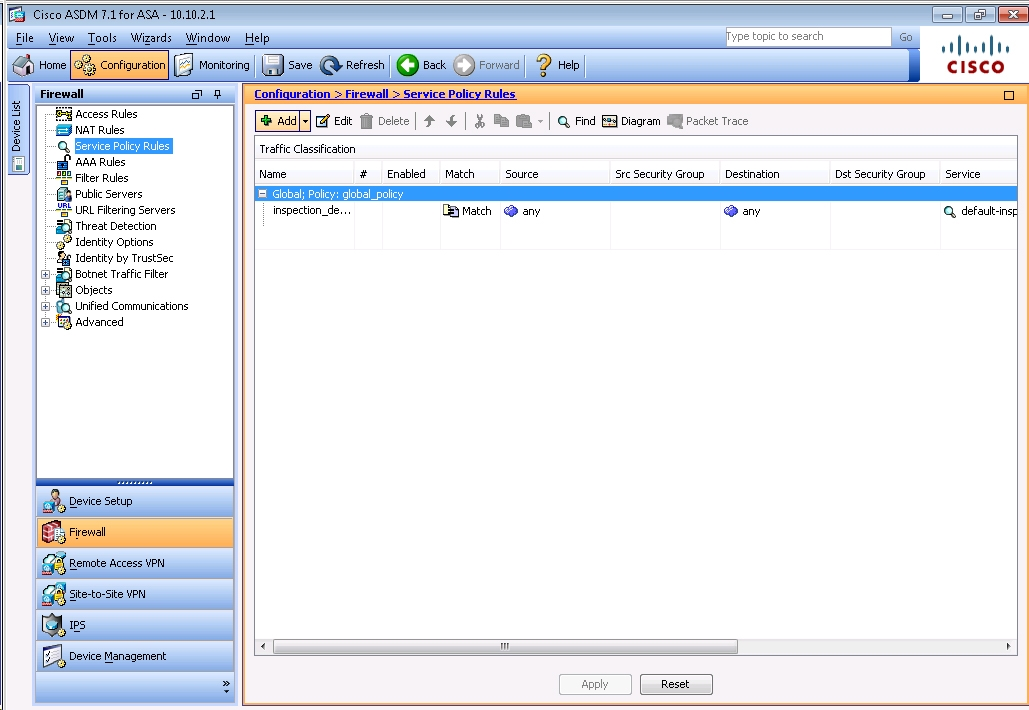The width and height of the screenshot is (1029, 710).
Task: Refresh ASDM with running configuration
Action: pos(353,65)
